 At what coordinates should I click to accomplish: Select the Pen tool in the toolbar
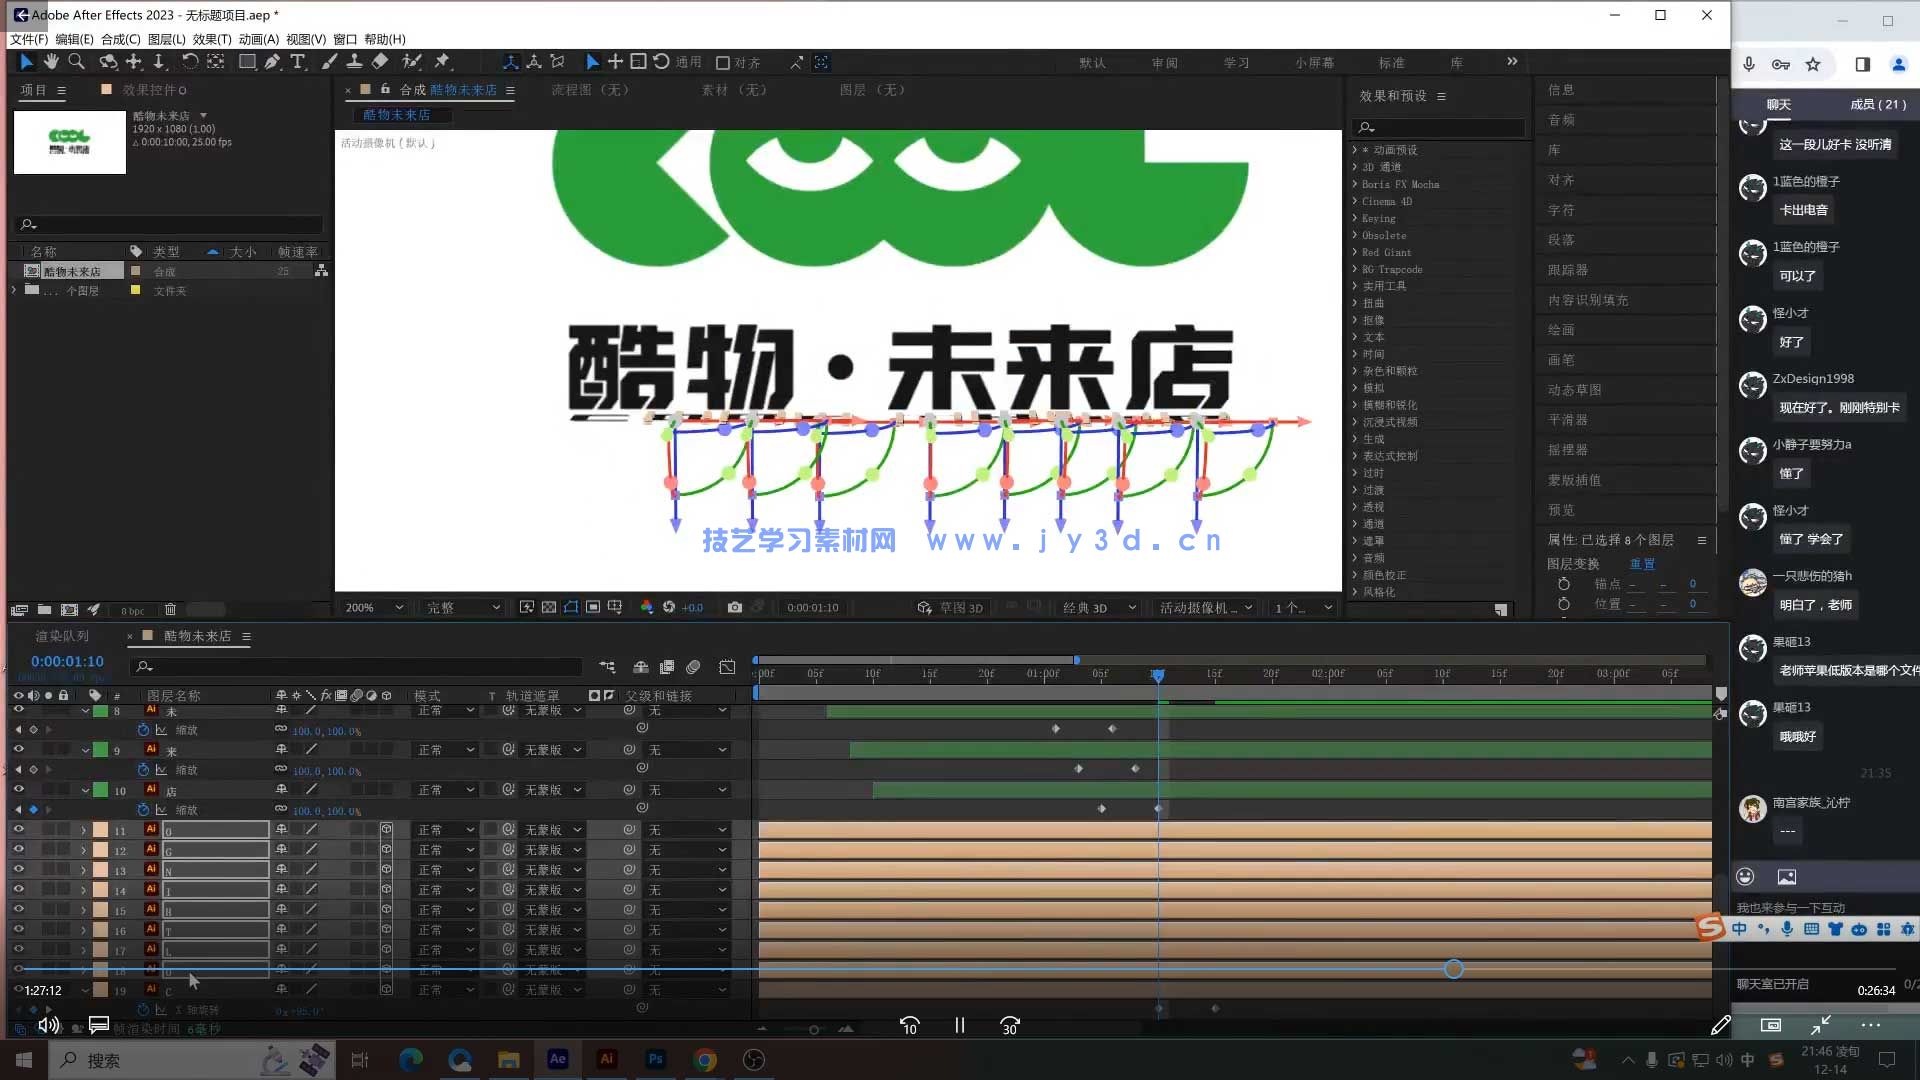272,61
